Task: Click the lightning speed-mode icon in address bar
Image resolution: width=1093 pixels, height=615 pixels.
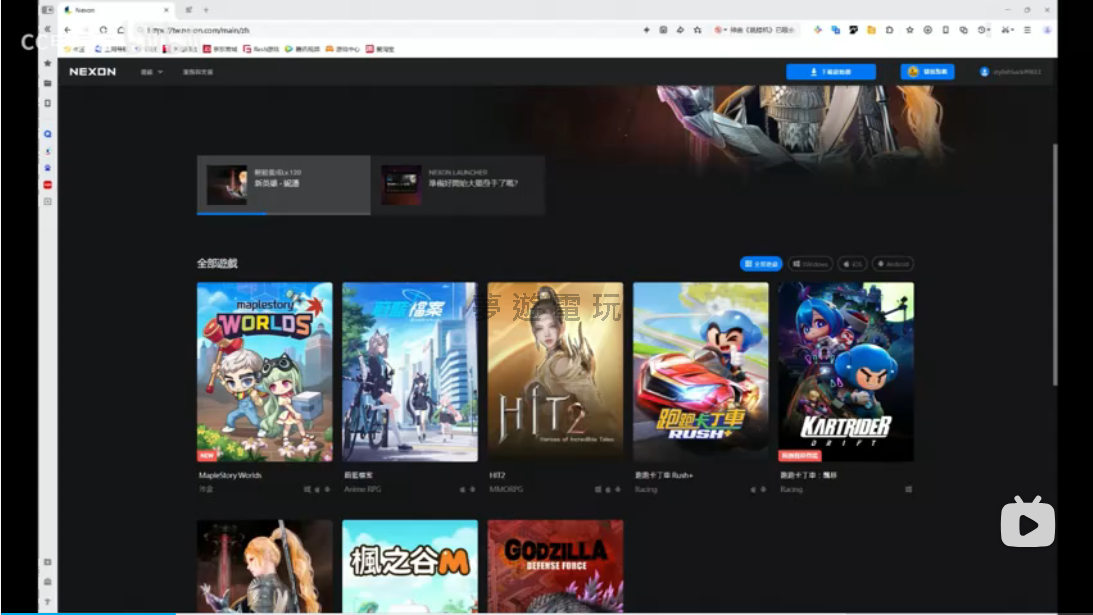Action: tap(646, 30)
